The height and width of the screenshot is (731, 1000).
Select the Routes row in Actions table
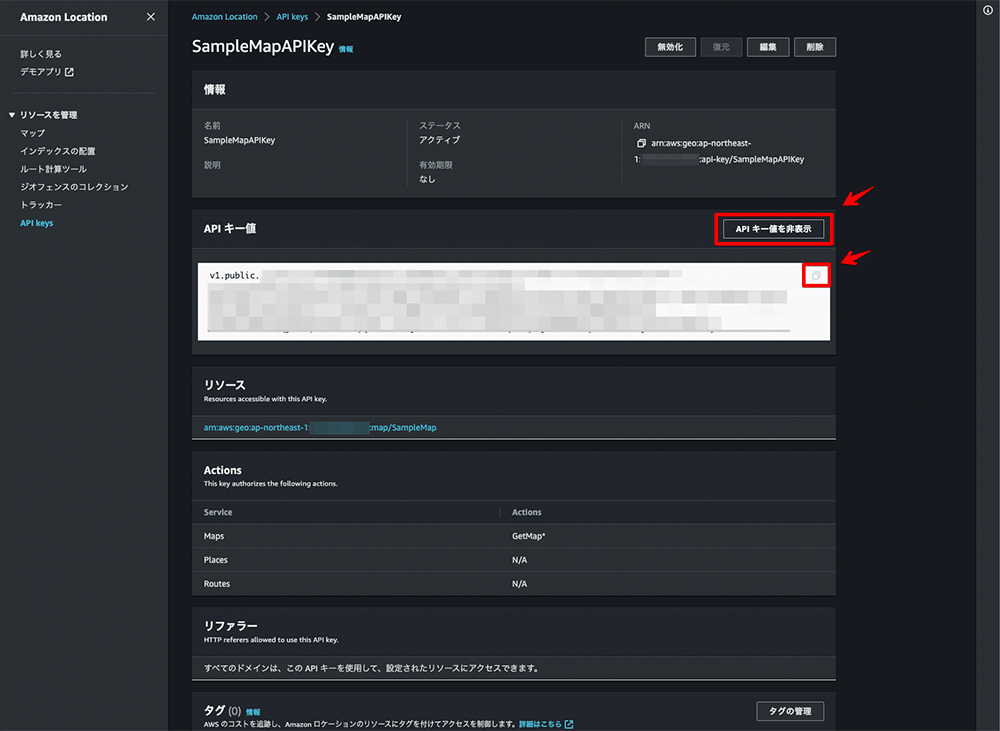pos(513,584)
